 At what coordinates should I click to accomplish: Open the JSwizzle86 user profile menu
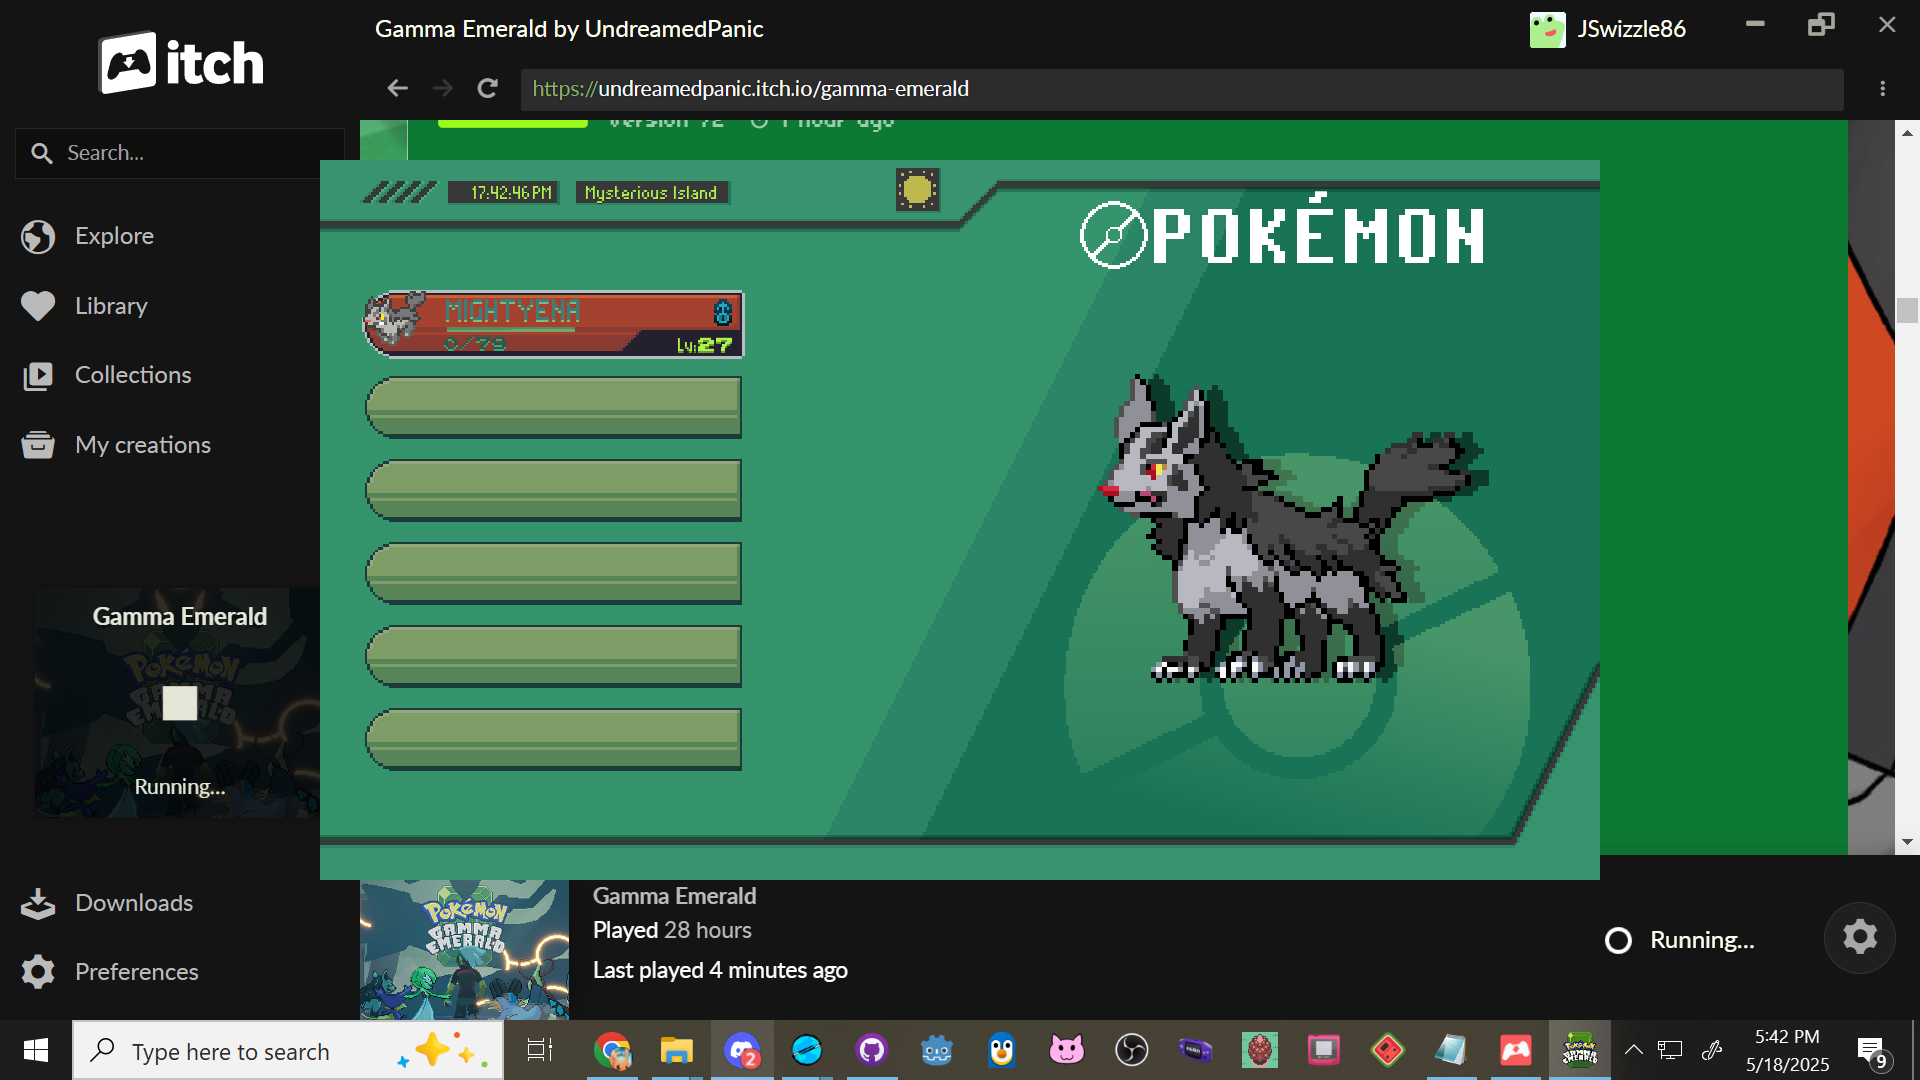1607,29
